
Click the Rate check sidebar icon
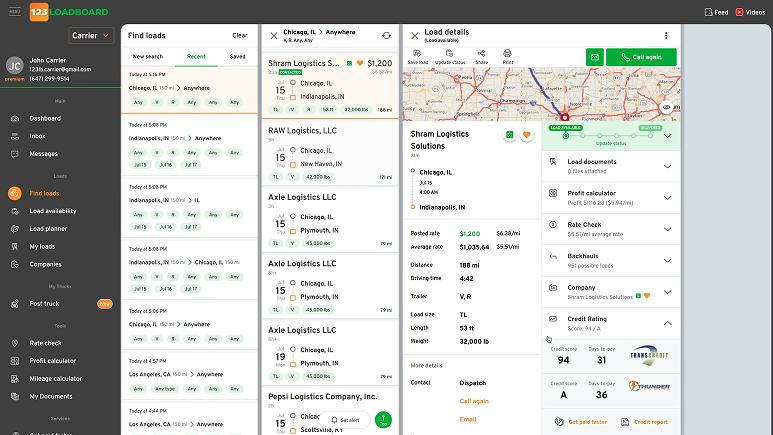point(15,343)
